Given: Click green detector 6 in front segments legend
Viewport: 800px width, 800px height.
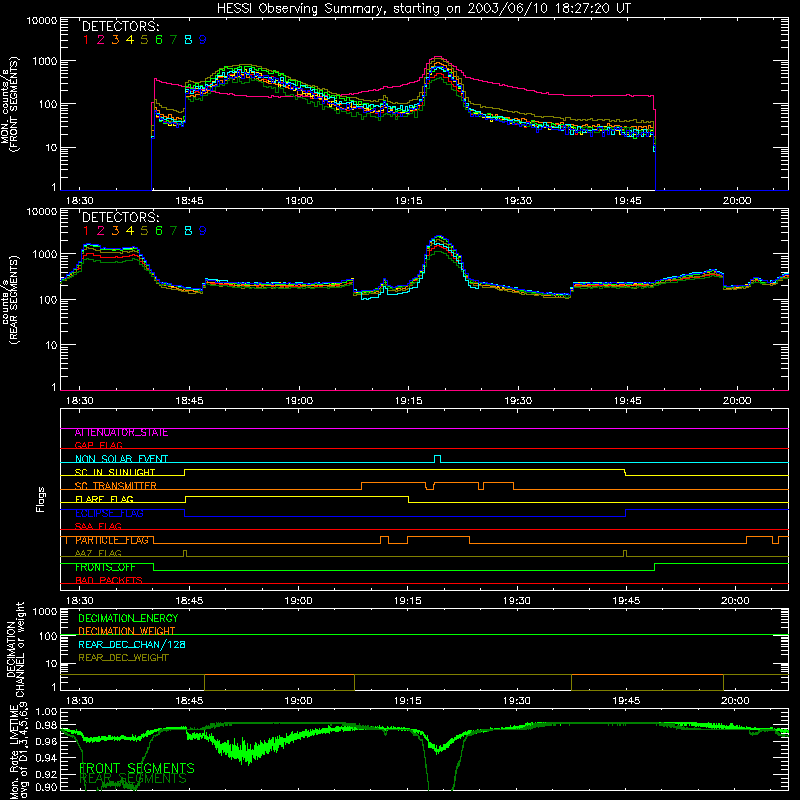Looking at the screenshot, I should 159,40.
